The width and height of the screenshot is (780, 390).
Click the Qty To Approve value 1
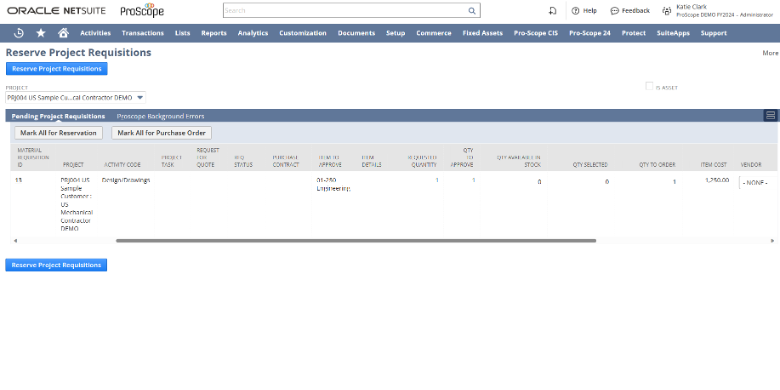coord(473,180)
